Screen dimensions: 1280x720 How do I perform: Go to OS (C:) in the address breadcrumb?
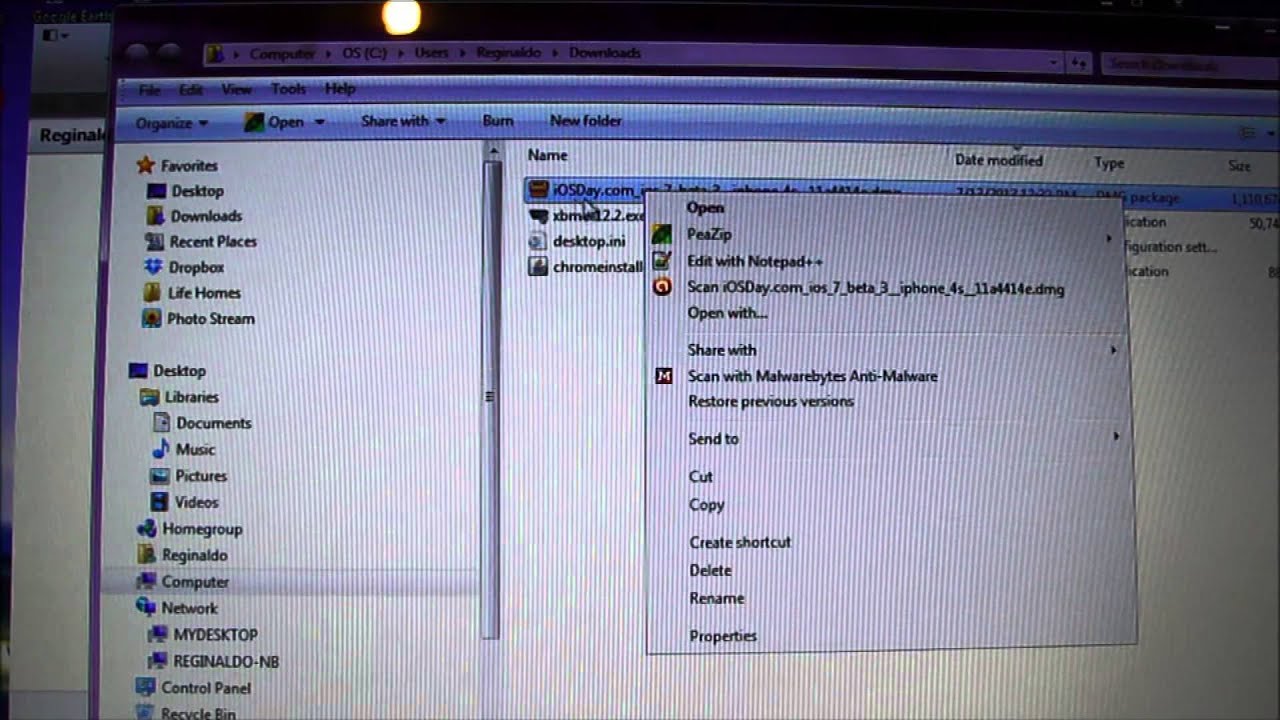click(x=363, y=53)
